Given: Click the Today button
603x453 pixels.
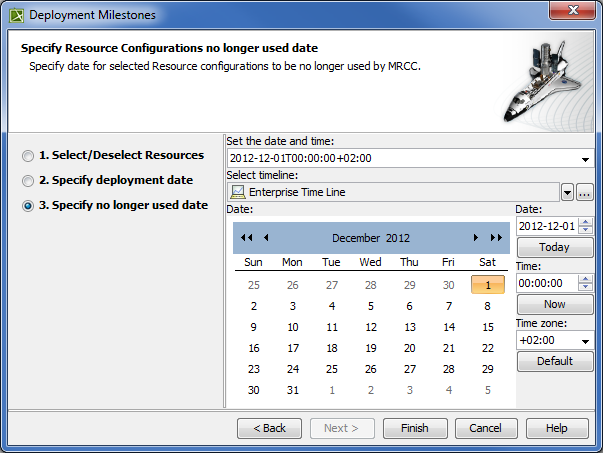Looking at the screenshot, I should click(555, 247).
